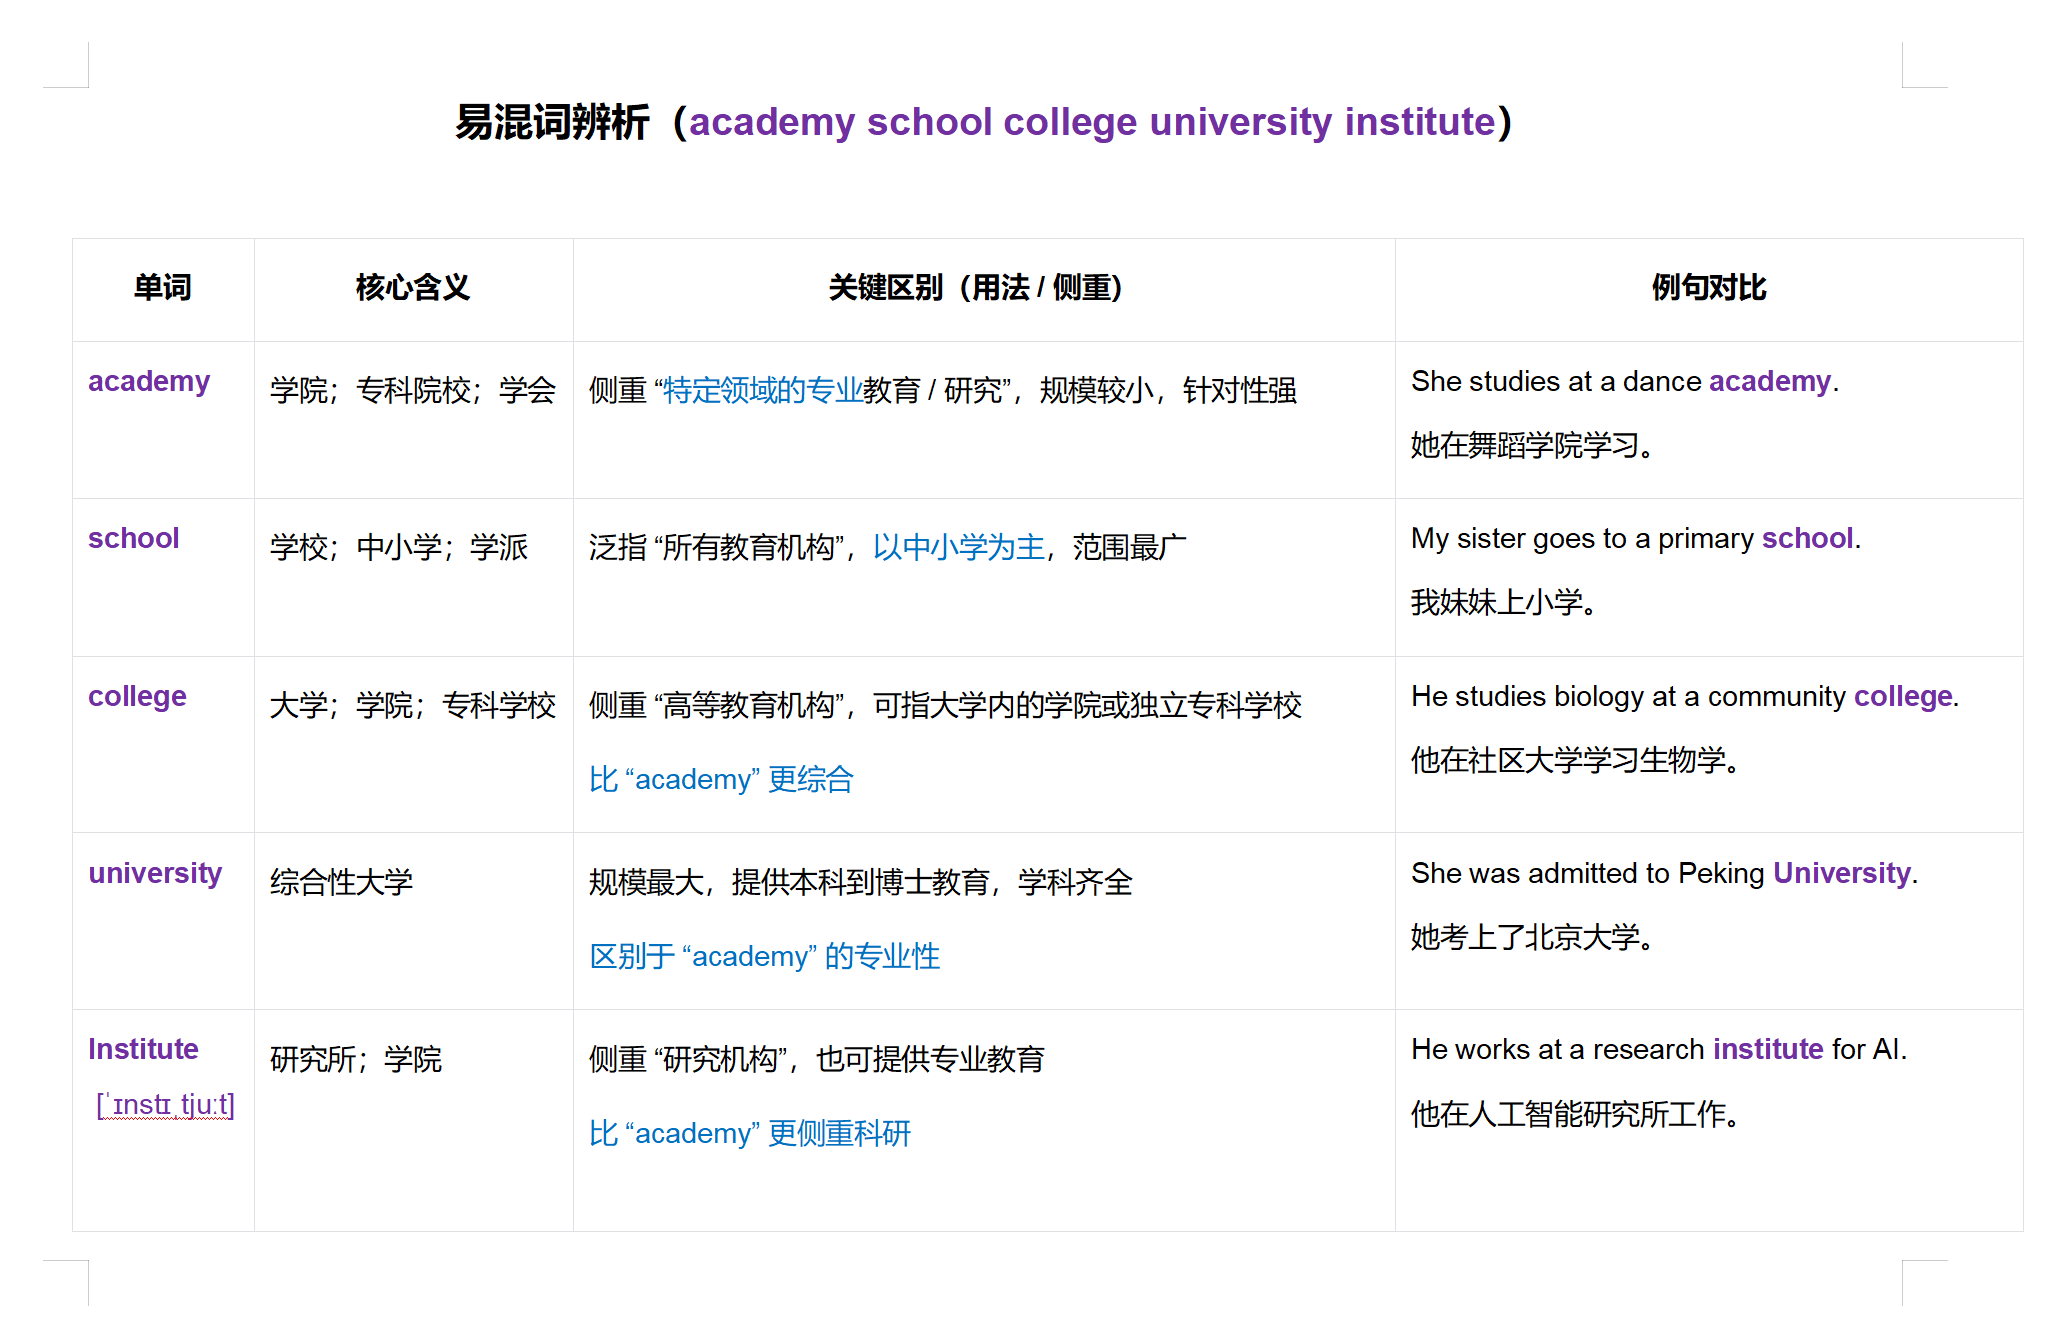Select the purple "school" word entry
Image resolution: width=2067 pixels, height=1336 pixels.
[x=133, y=538]
